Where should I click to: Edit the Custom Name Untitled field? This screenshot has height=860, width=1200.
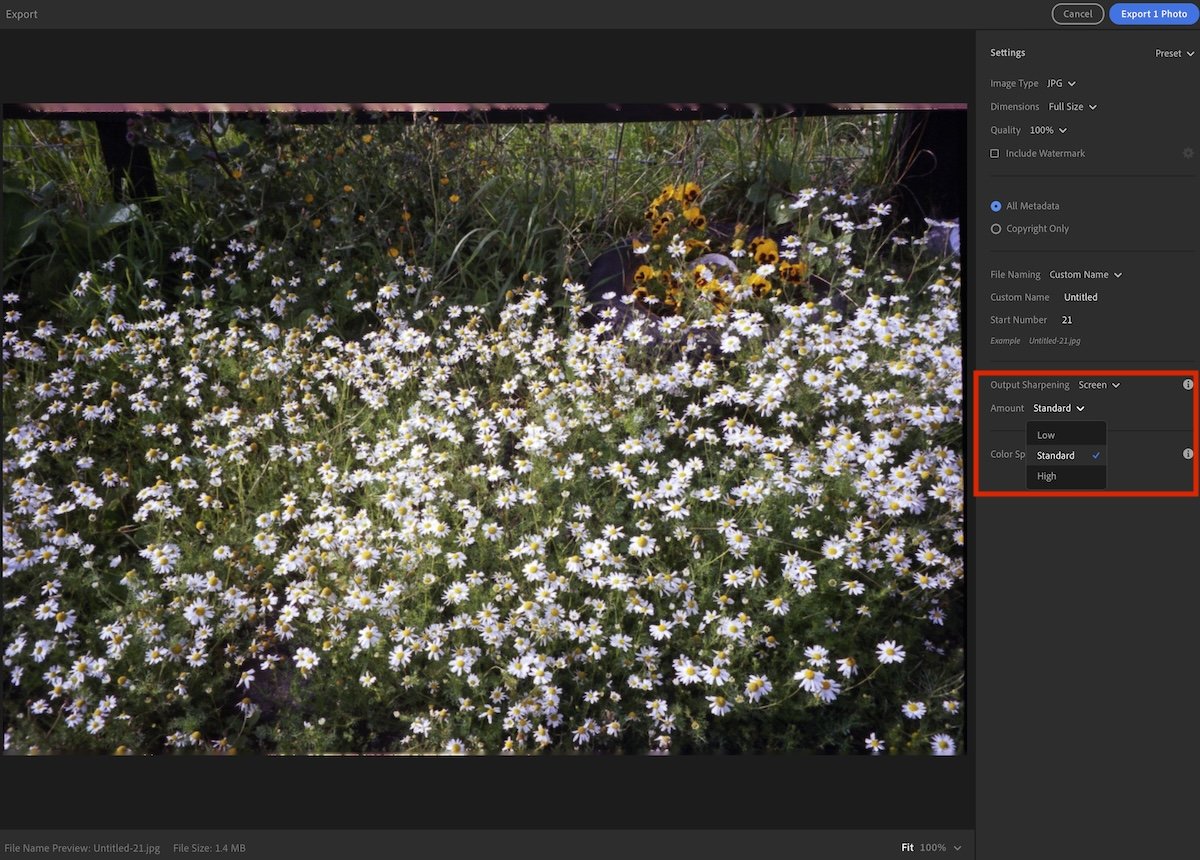tap(1081, 297)
